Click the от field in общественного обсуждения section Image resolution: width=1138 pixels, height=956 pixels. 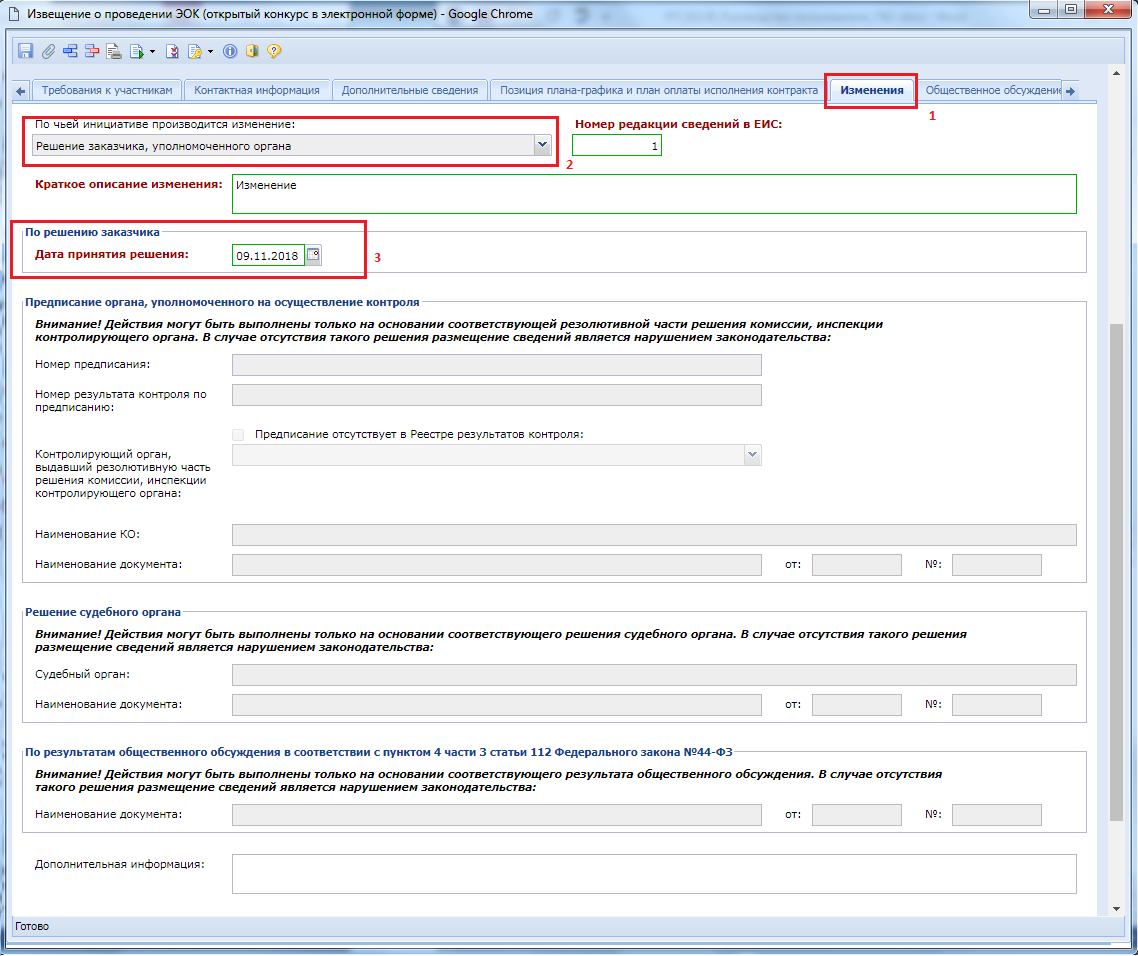click(856, 815)
